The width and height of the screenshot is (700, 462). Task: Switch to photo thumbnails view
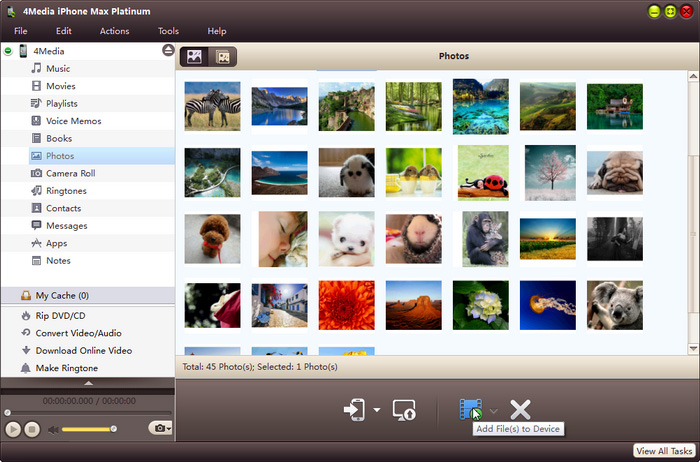click(x=195, y=57)
